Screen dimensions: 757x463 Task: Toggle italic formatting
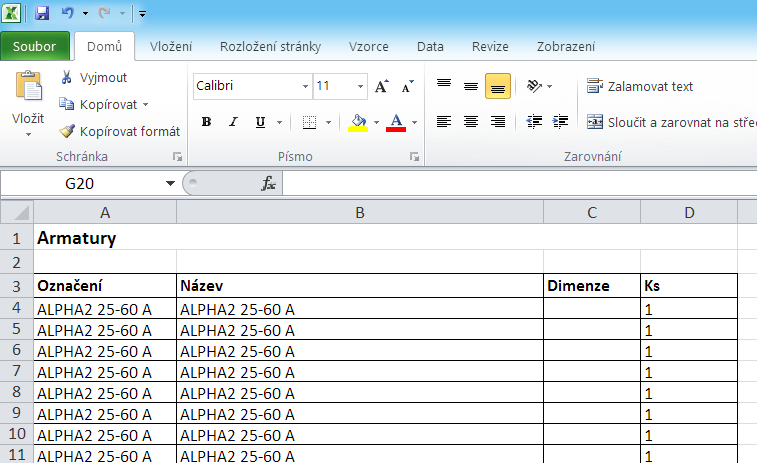click(233, 122)
